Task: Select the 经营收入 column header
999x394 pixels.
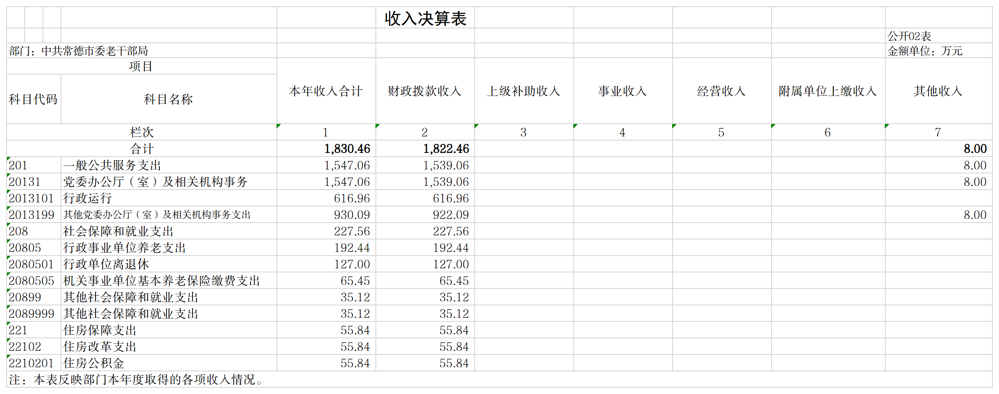Action: tap(721, 91)
